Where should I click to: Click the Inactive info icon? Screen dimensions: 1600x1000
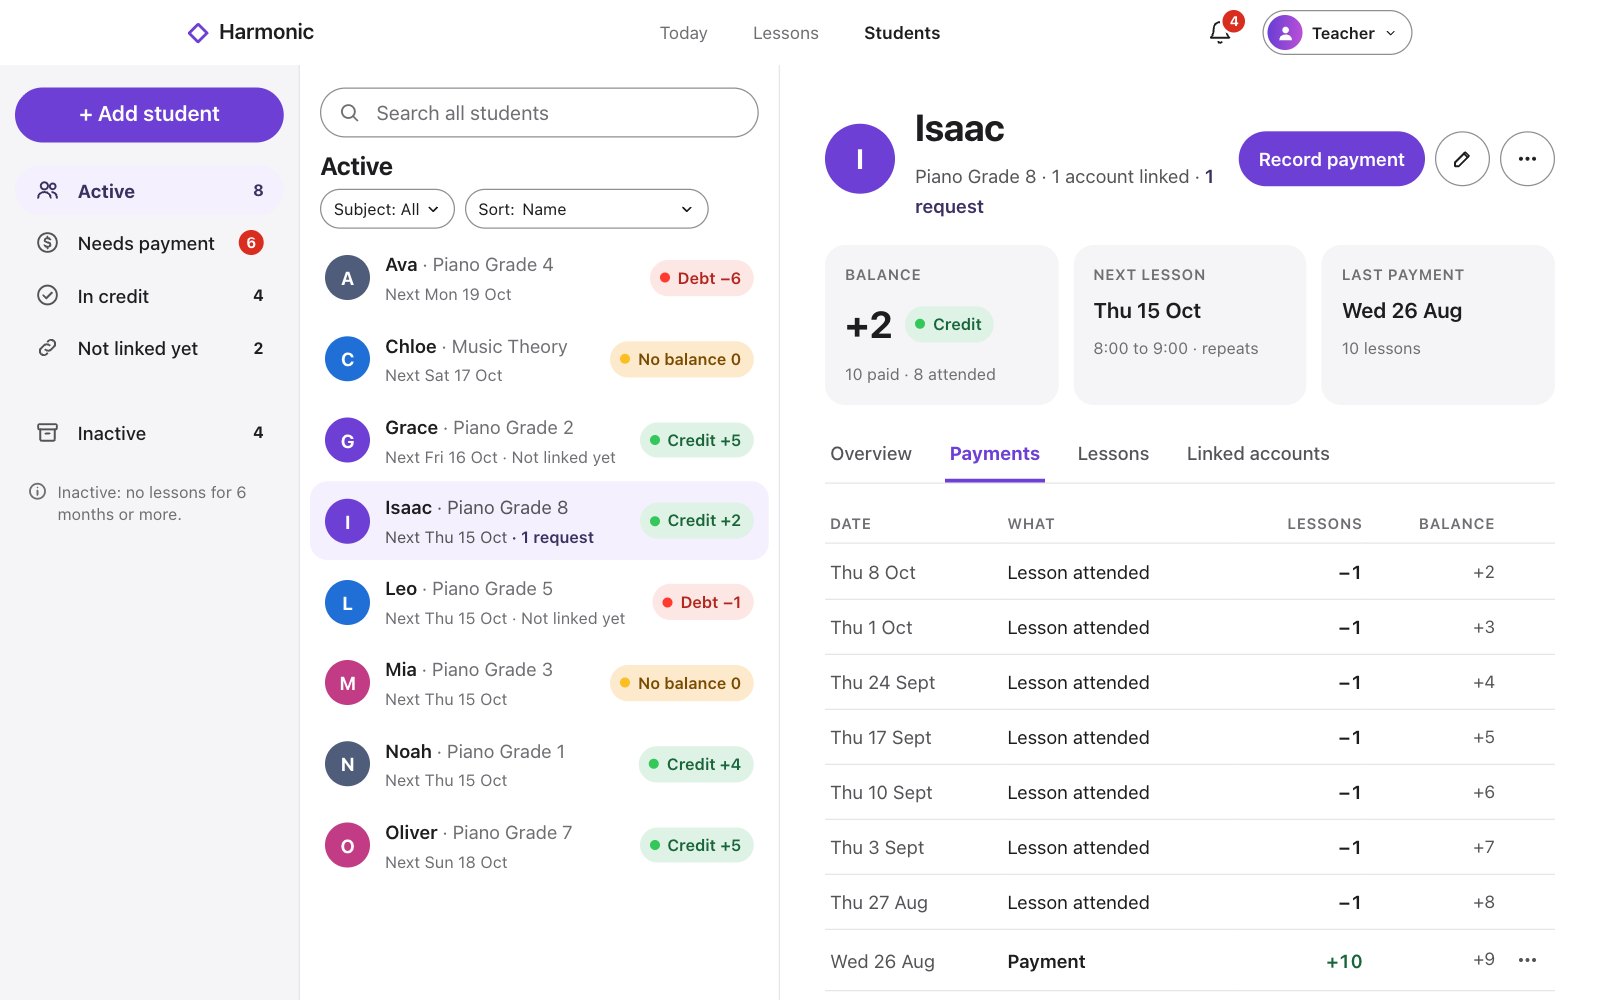click(x=38, y=491)
